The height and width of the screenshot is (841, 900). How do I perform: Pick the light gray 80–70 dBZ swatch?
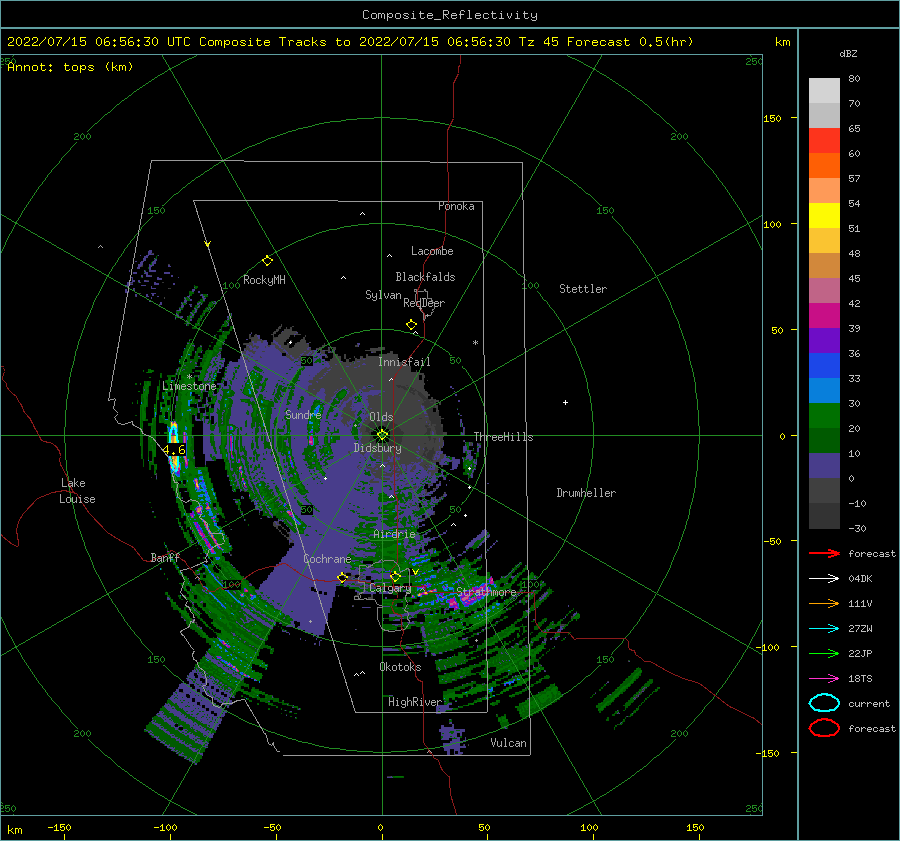click(x=824, y=91)
